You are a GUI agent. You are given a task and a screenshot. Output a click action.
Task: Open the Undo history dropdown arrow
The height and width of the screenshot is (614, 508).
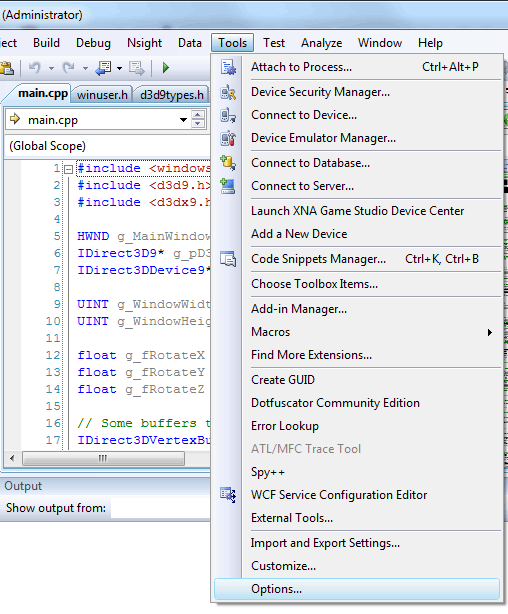pos(51,69)
